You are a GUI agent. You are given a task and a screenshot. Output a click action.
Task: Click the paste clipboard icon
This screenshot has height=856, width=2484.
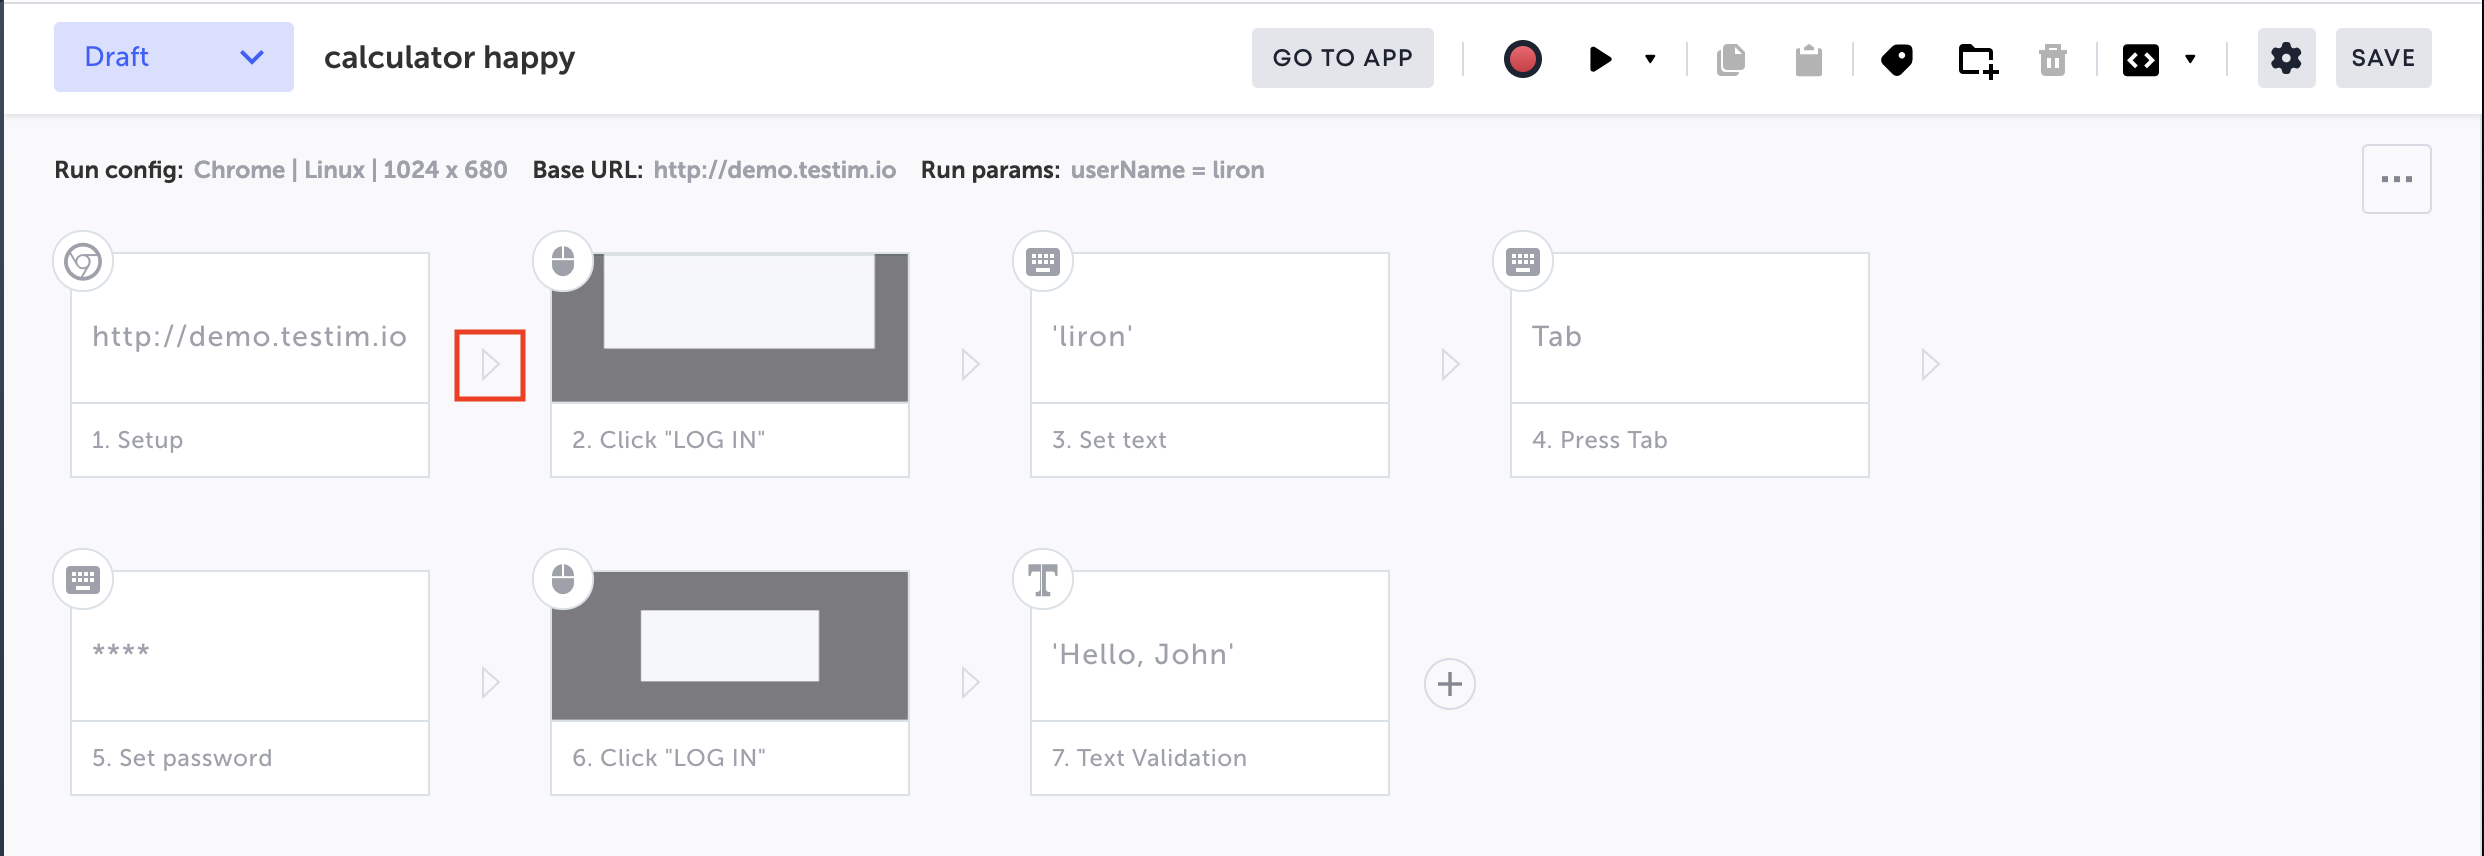(1808, 60)
